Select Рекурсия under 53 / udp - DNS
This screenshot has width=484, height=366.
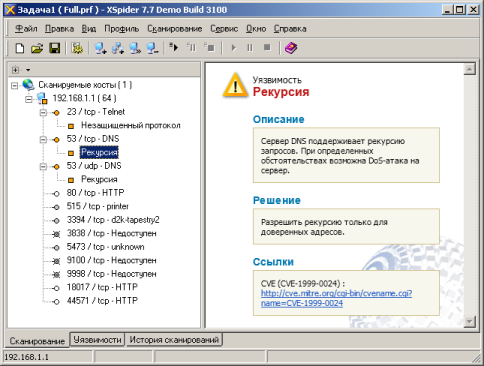click(x=99, y=179)
